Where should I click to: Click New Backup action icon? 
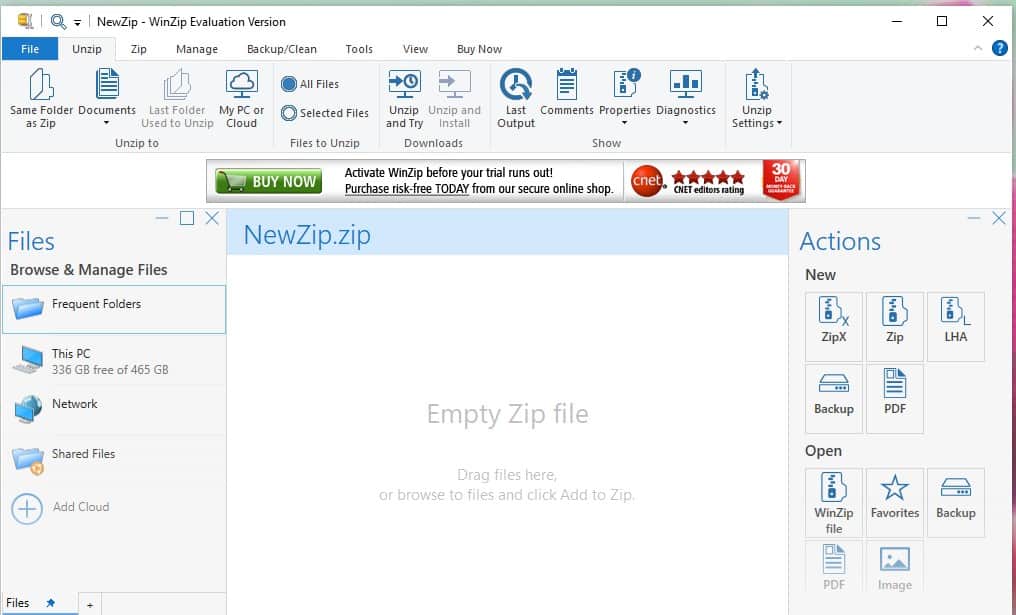pyautogui.click(x=833, y=393)
